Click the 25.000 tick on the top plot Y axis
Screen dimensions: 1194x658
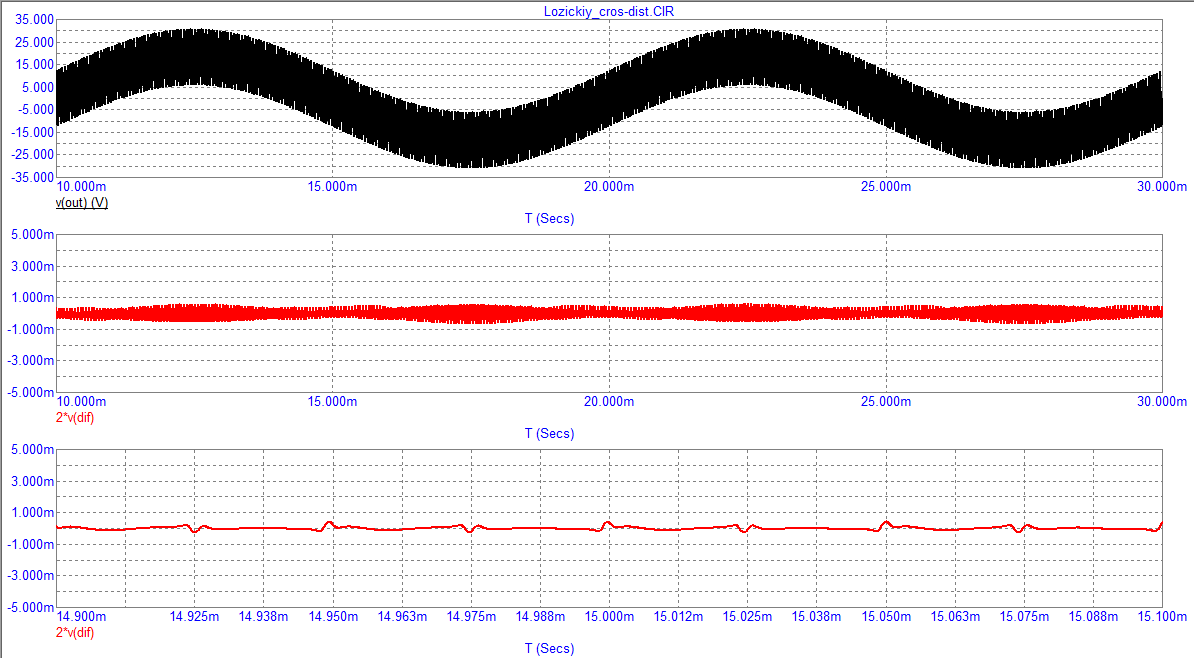[35, 42]
